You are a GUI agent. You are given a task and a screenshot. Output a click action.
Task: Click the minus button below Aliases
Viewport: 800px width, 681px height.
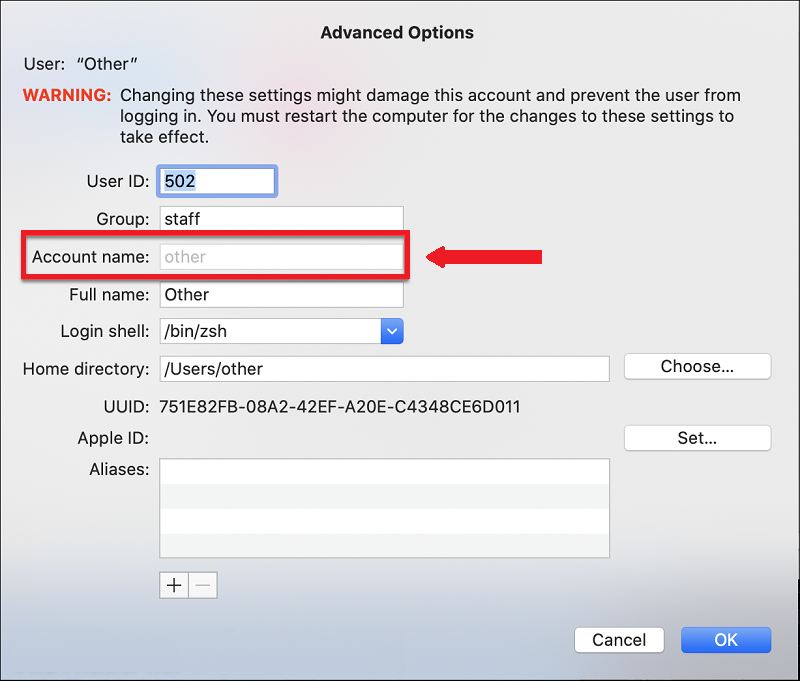[x=202, y=586]
